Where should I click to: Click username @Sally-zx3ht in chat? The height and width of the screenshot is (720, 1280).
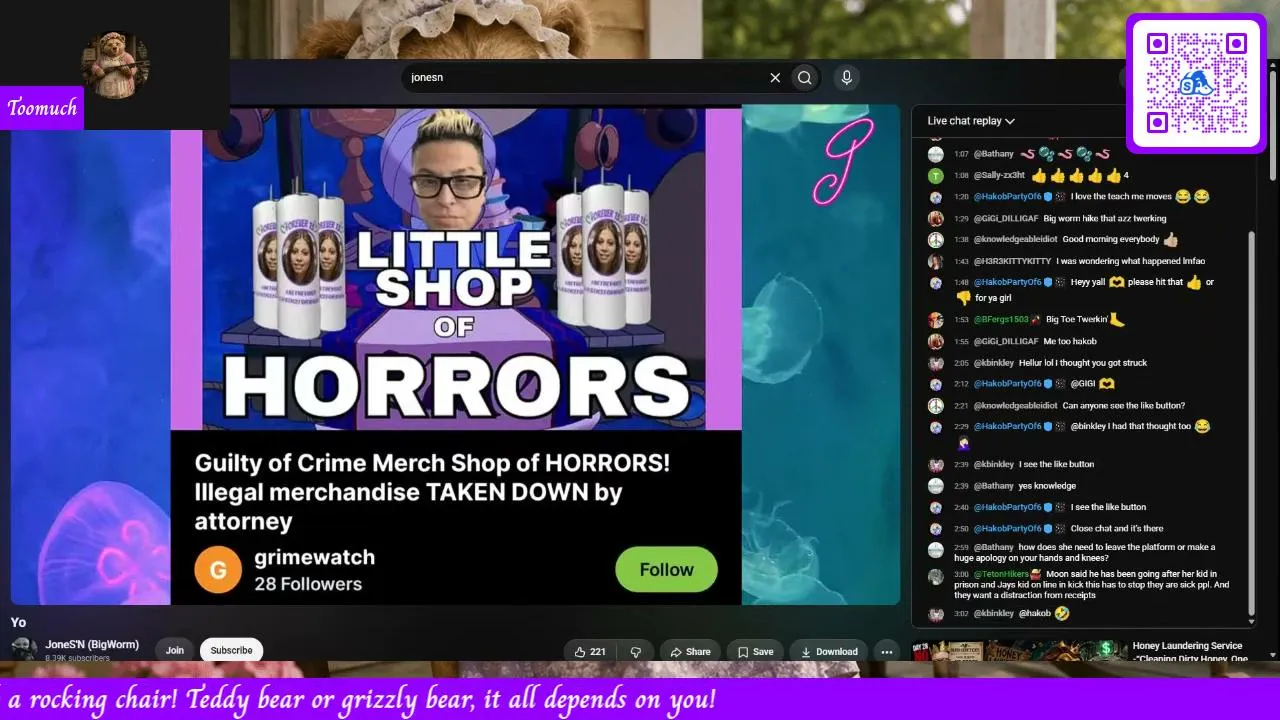point(999,176)
